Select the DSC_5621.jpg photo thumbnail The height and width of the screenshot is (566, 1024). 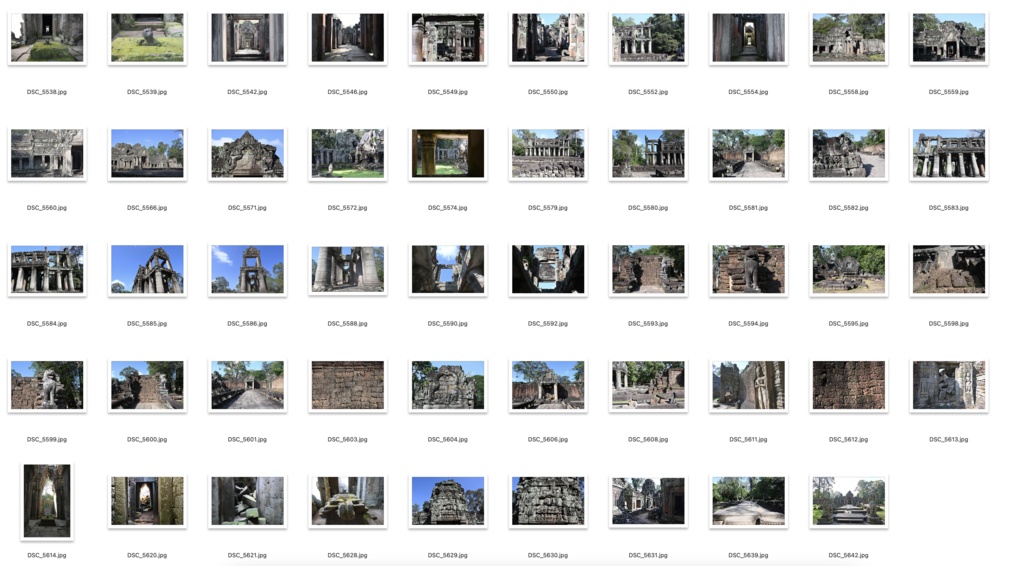click(248, 501)
